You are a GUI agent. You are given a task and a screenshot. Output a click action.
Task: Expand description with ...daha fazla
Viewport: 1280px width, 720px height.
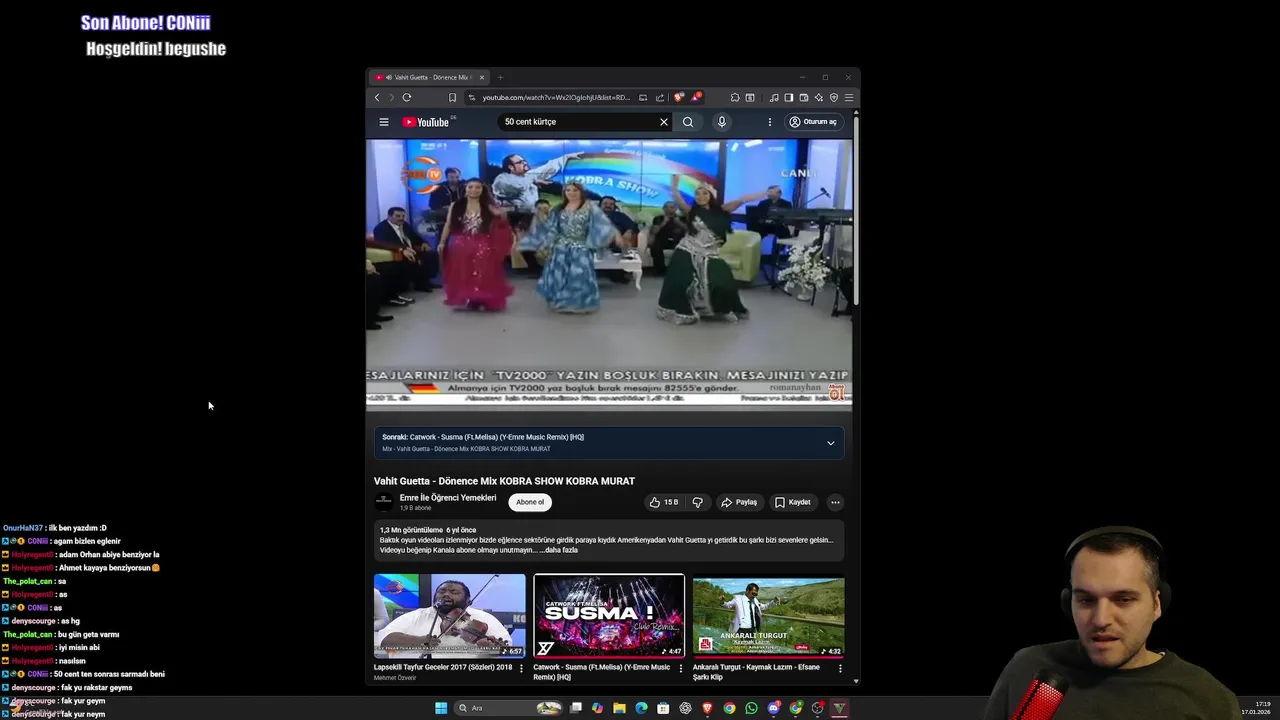coord(559,550)
